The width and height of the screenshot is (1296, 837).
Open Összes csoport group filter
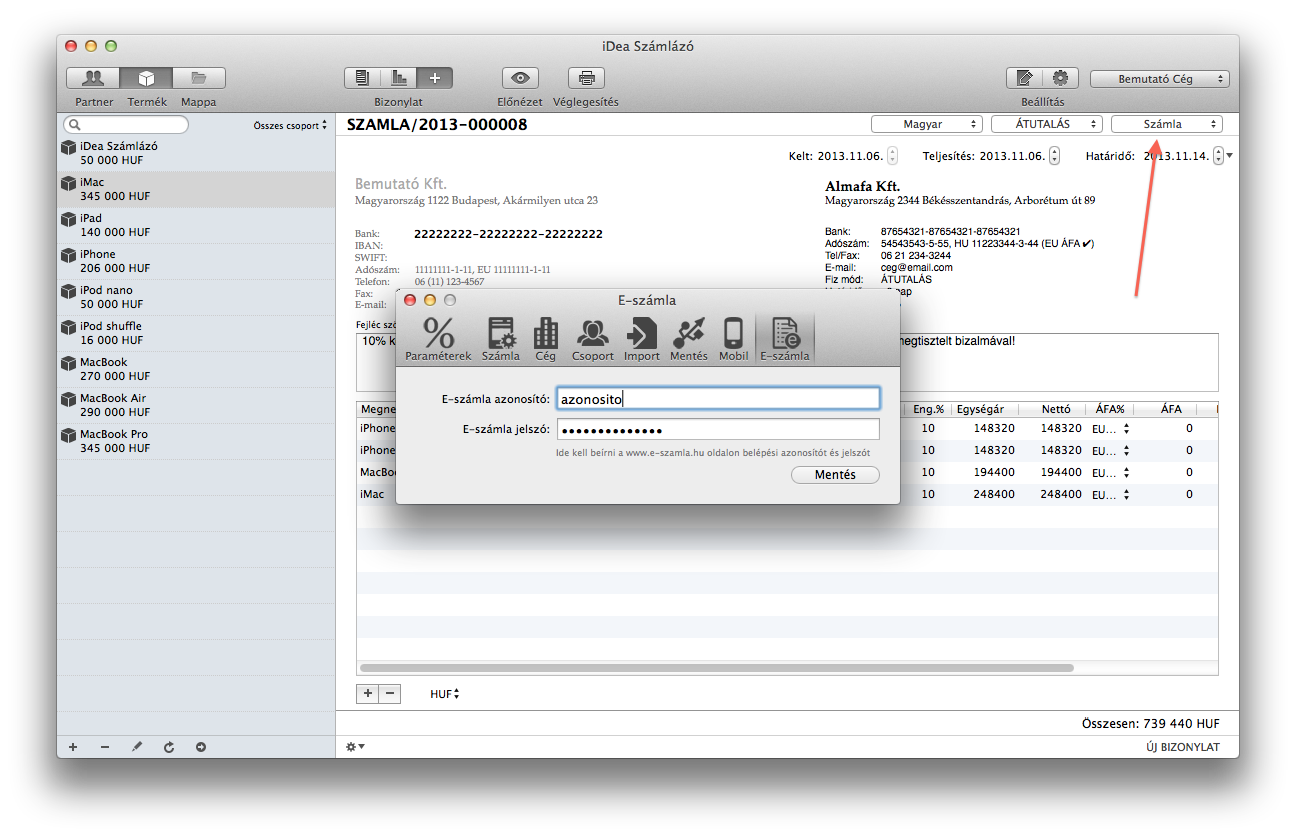290,125
